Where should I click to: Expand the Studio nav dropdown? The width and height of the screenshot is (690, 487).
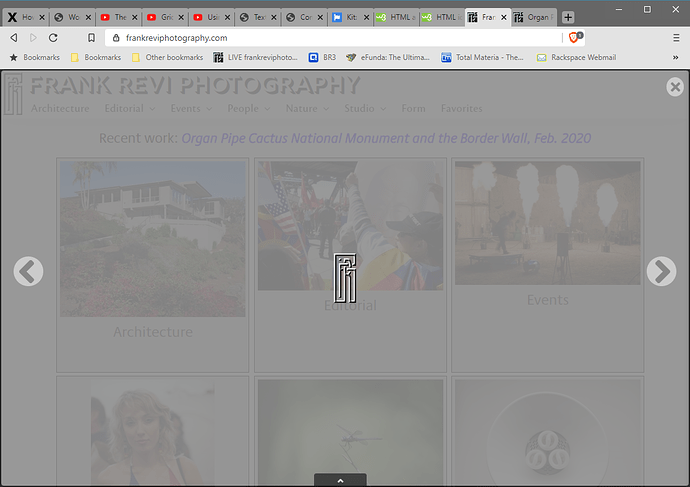pos(365,108)
